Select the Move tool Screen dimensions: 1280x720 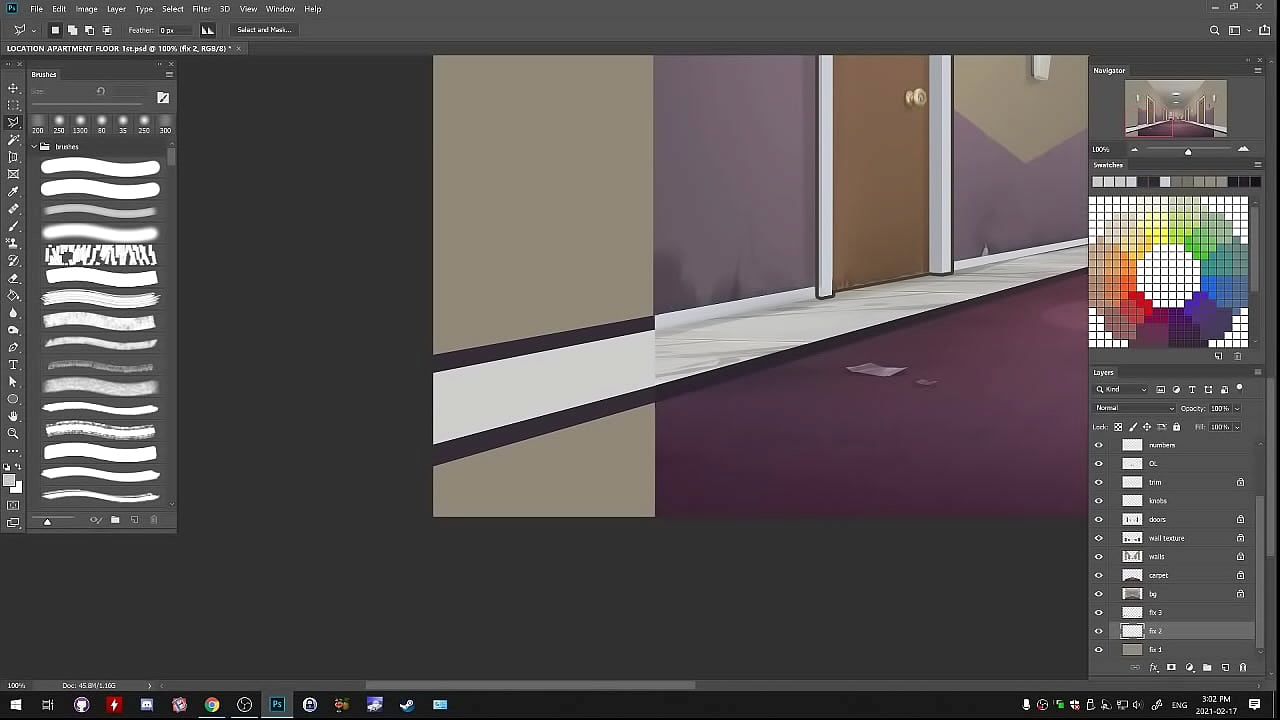pos(13,88)
